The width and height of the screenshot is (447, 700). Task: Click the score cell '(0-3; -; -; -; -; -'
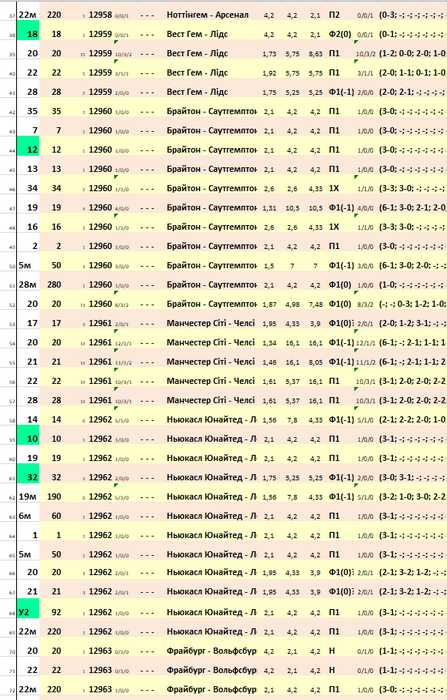pyautogui.click(x=412, y=15)
